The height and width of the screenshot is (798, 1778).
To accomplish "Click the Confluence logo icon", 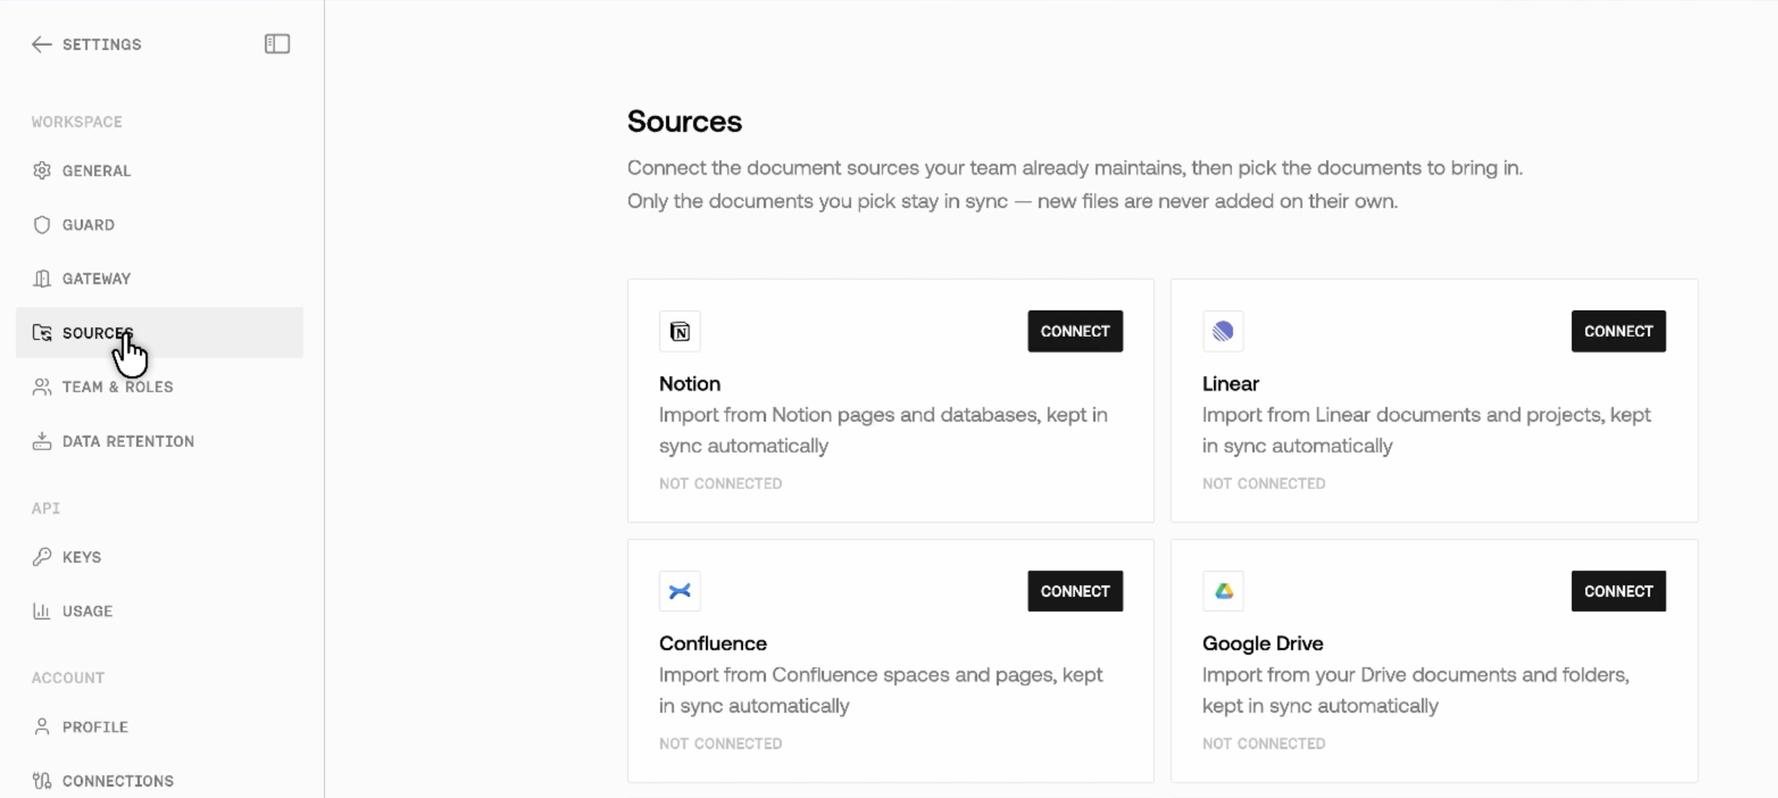I will click(x=680, y=591).
